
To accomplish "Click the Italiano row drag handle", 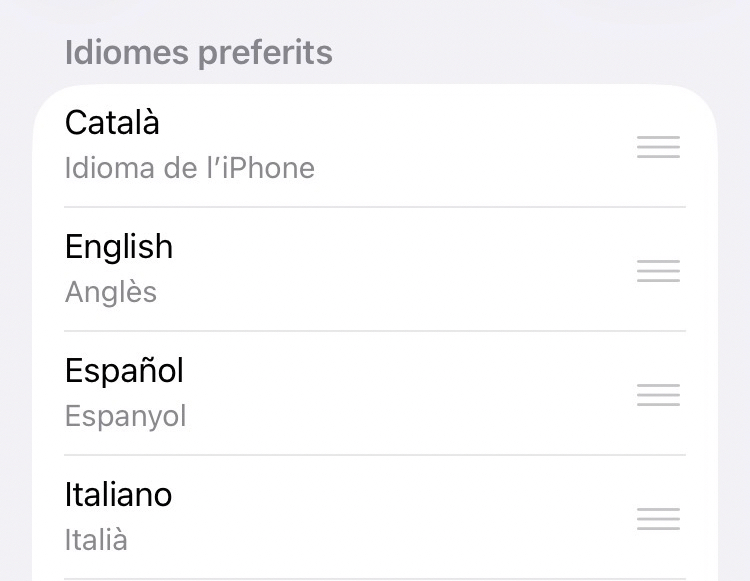I will click(x=658, y=519).
